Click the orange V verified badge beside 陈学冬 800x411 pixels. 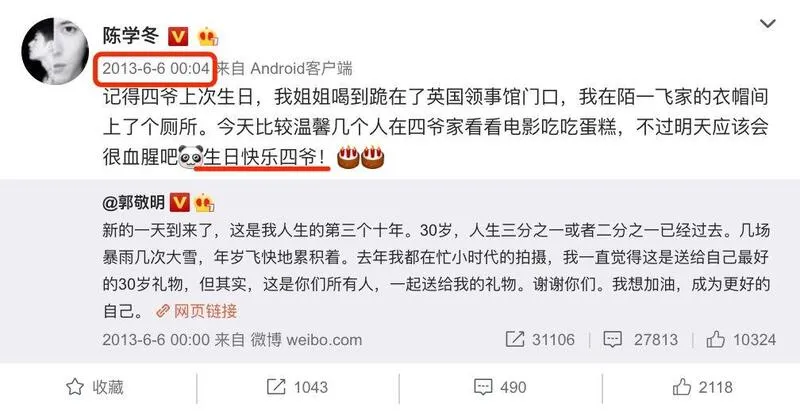click(178, 37)
